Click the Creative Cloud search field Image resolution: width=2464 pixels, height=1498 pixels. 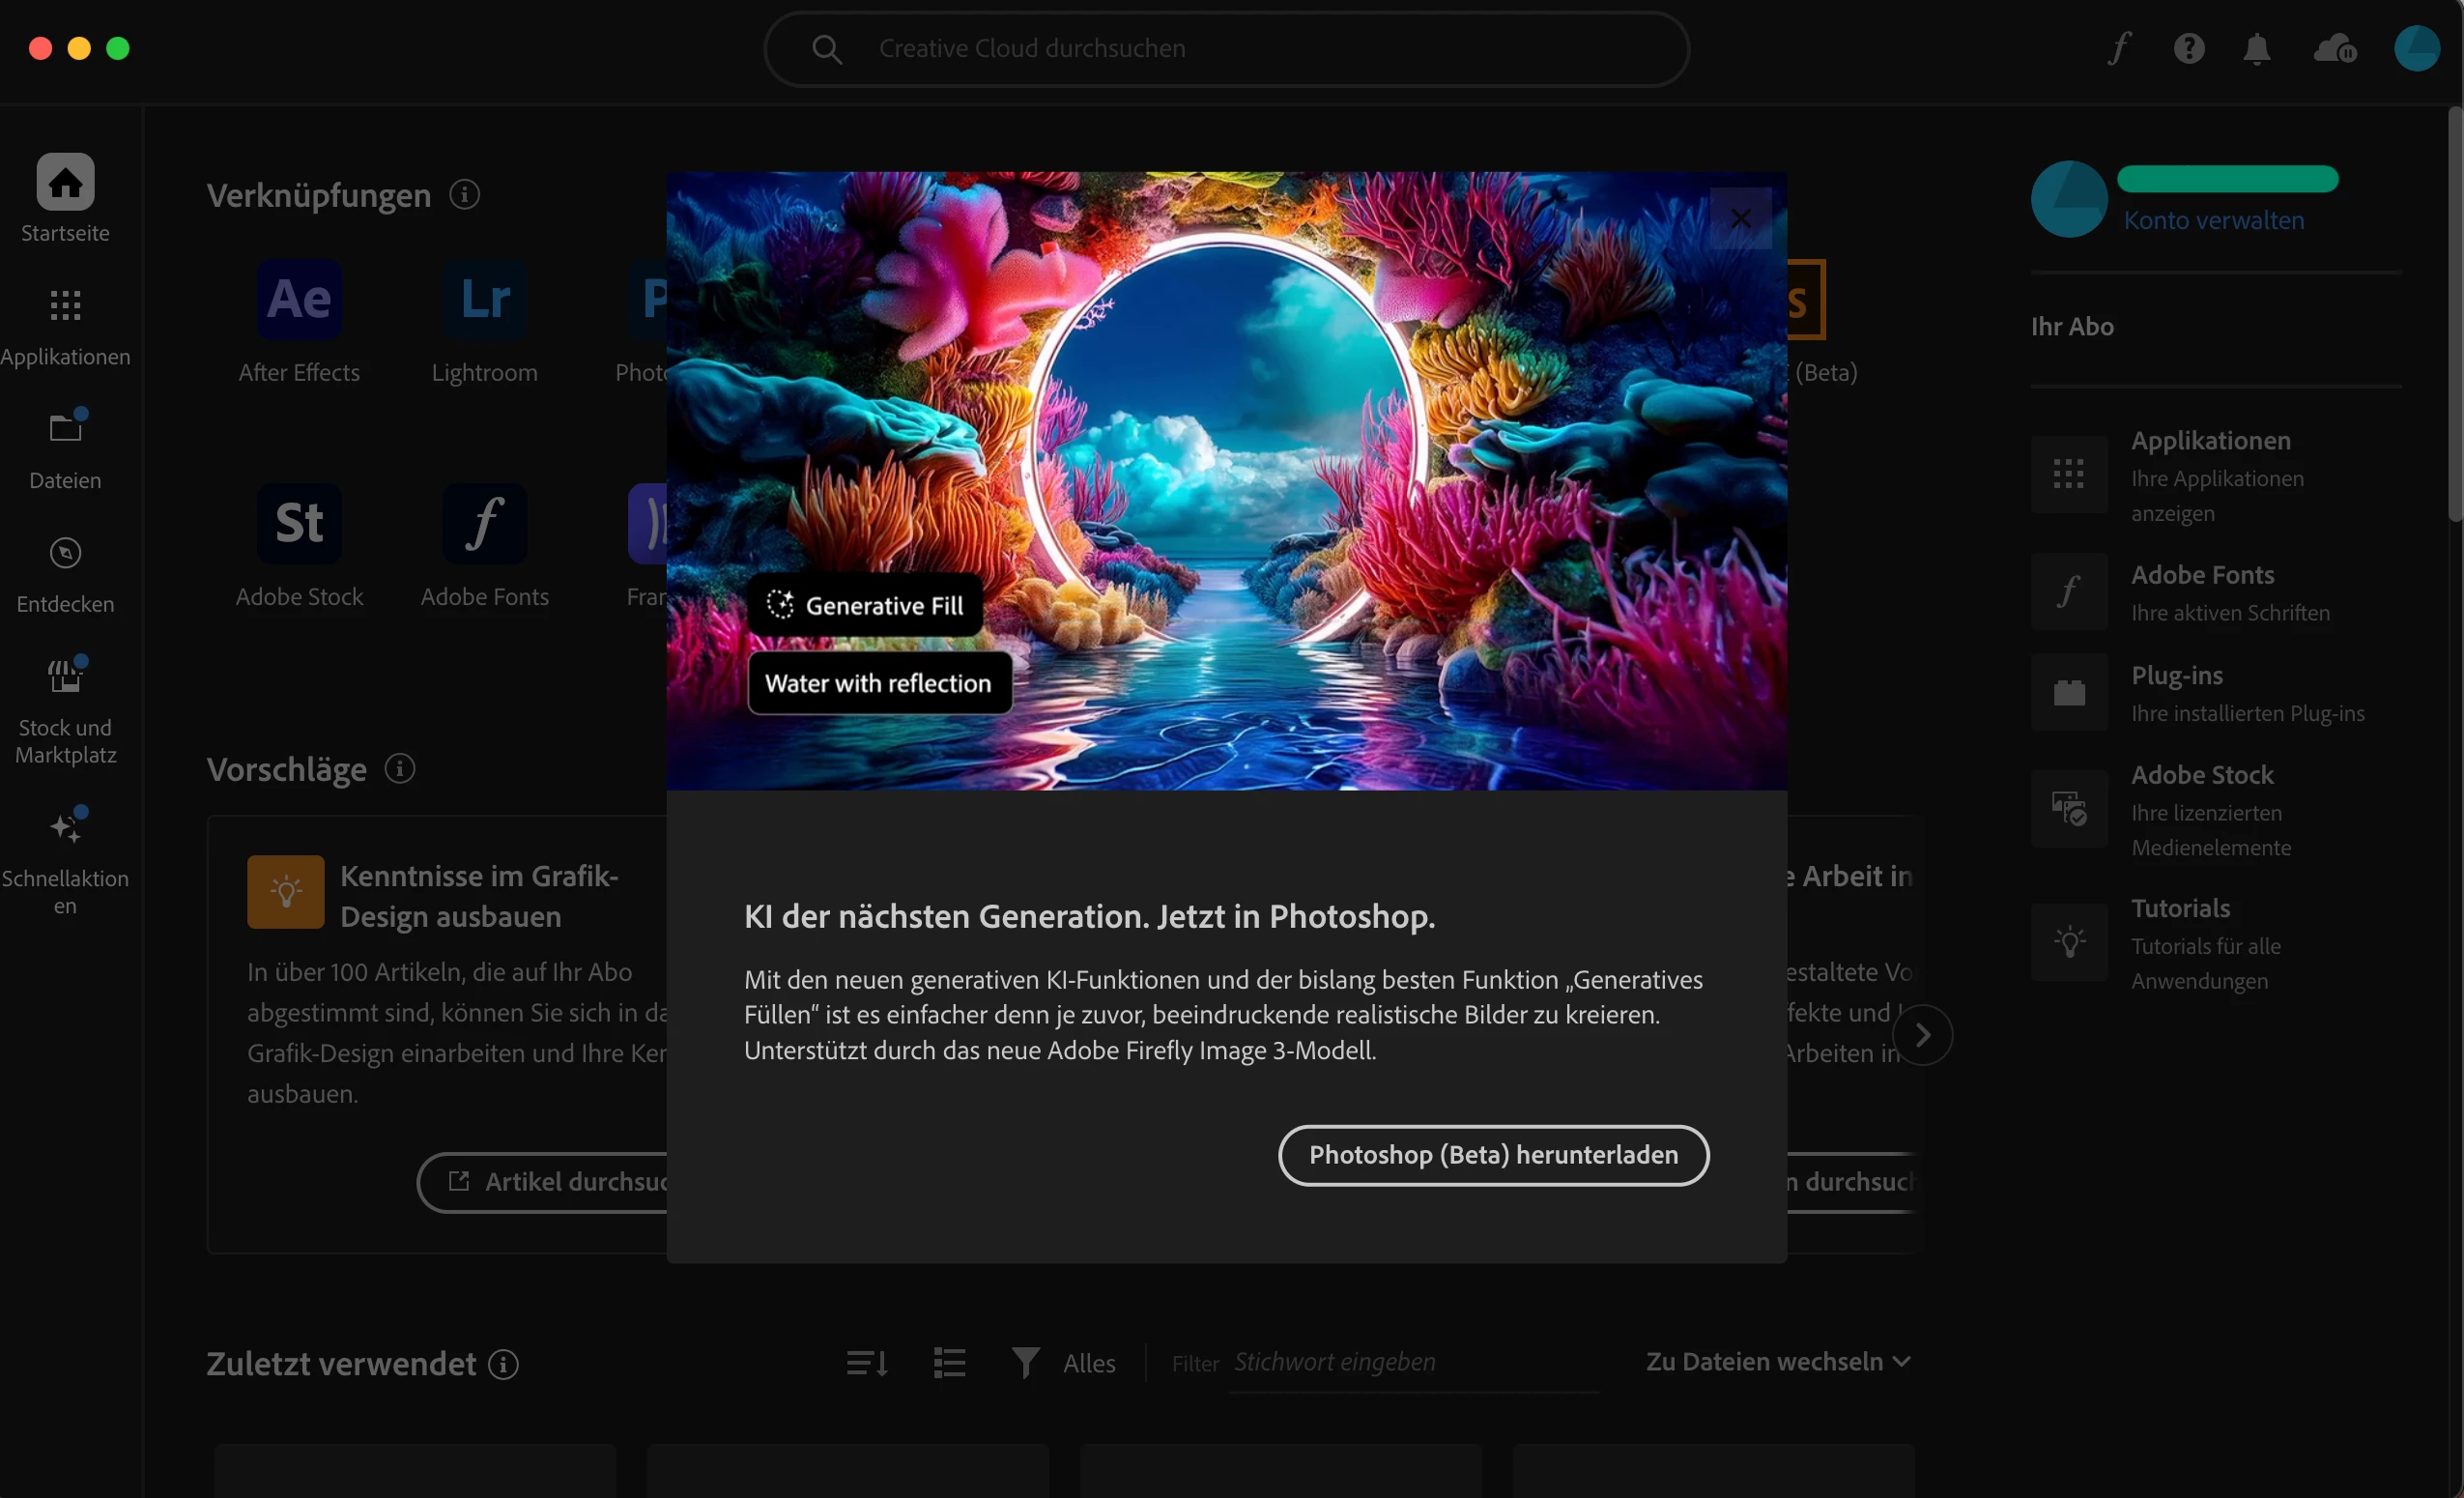click(1226, 48)
